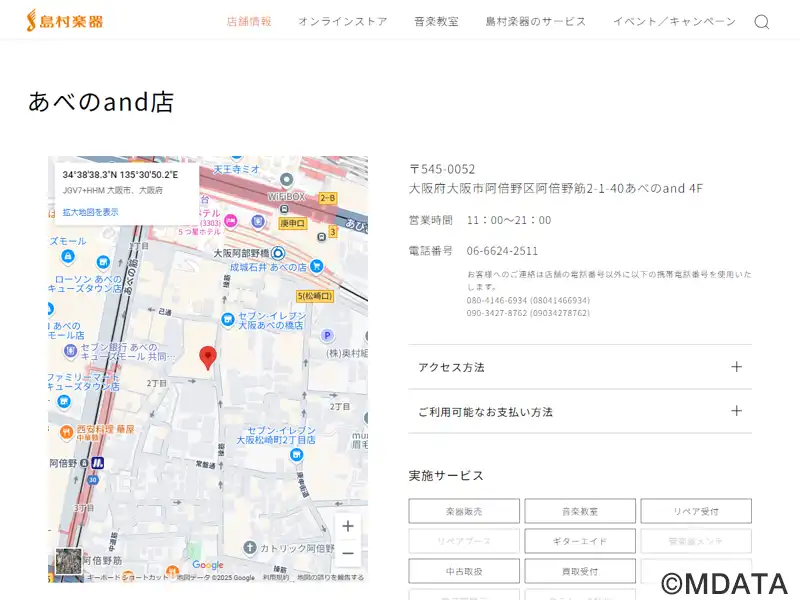Select the 阿倍野 subway station icon
The height and width of the screenshot is (600, 800).
[x=97, y=463]
